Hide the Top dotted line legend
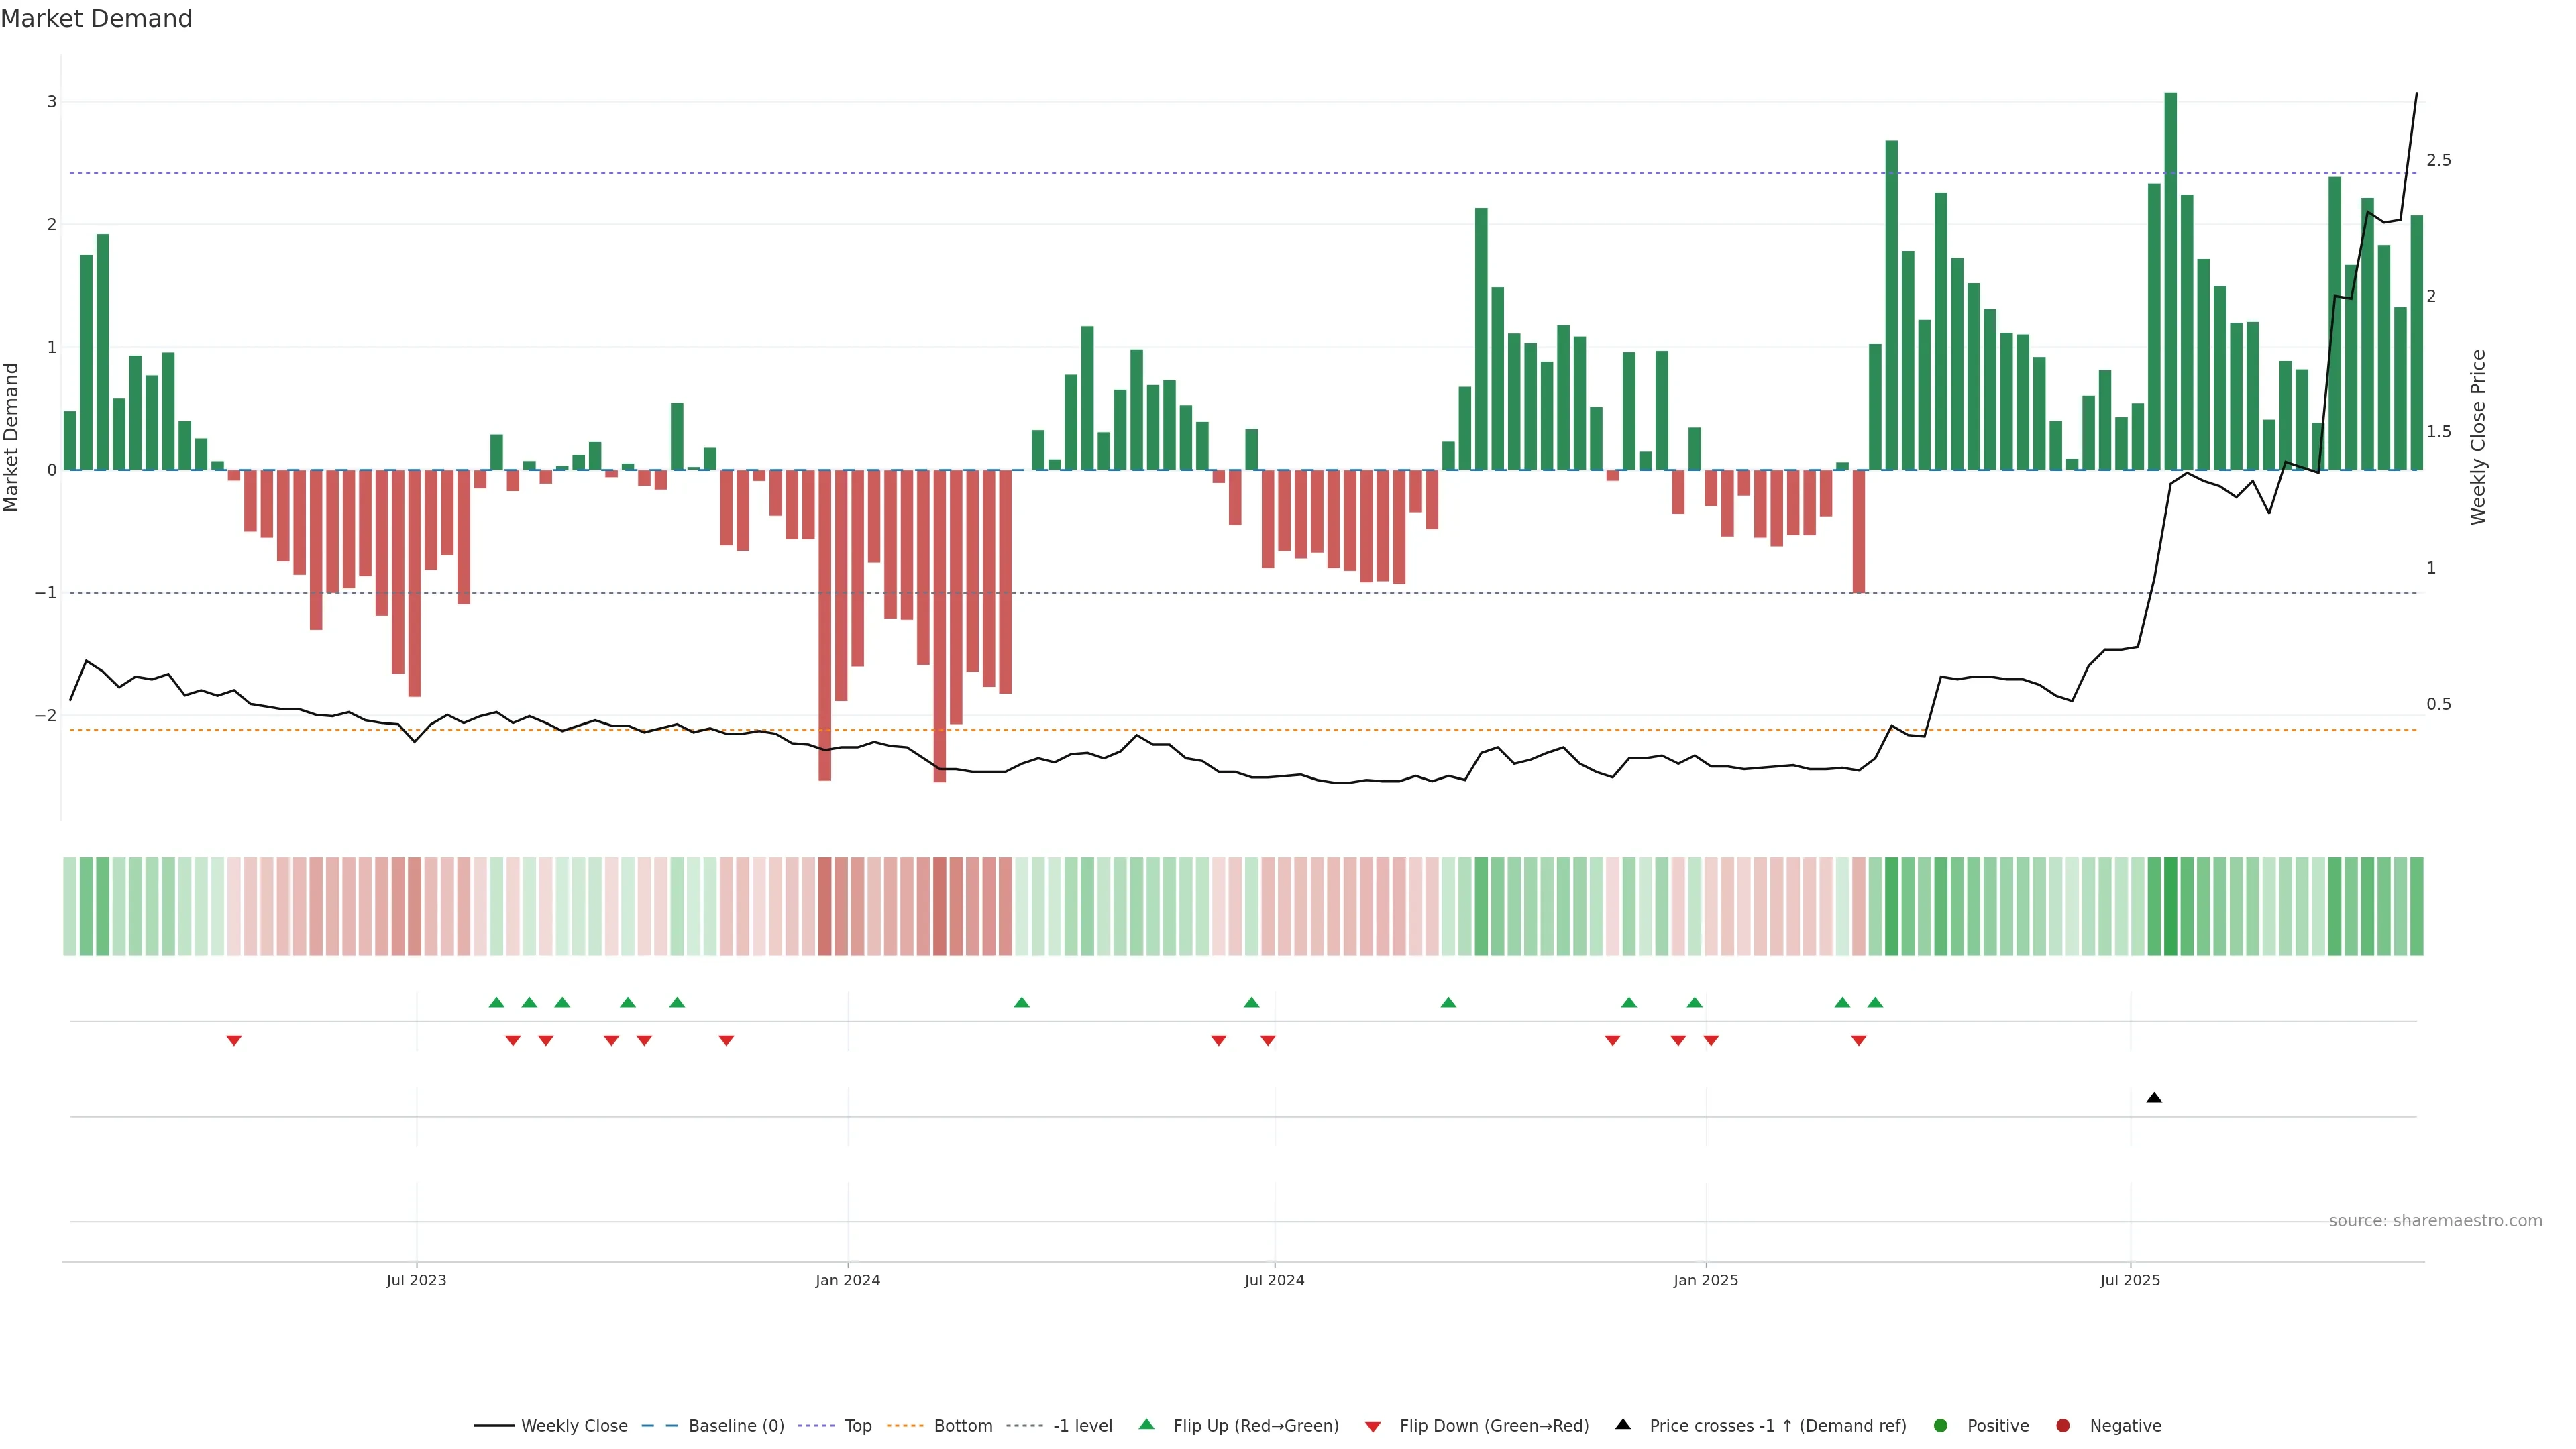The height and width of the screenshot is (1449, 2576). [817, 1426]
